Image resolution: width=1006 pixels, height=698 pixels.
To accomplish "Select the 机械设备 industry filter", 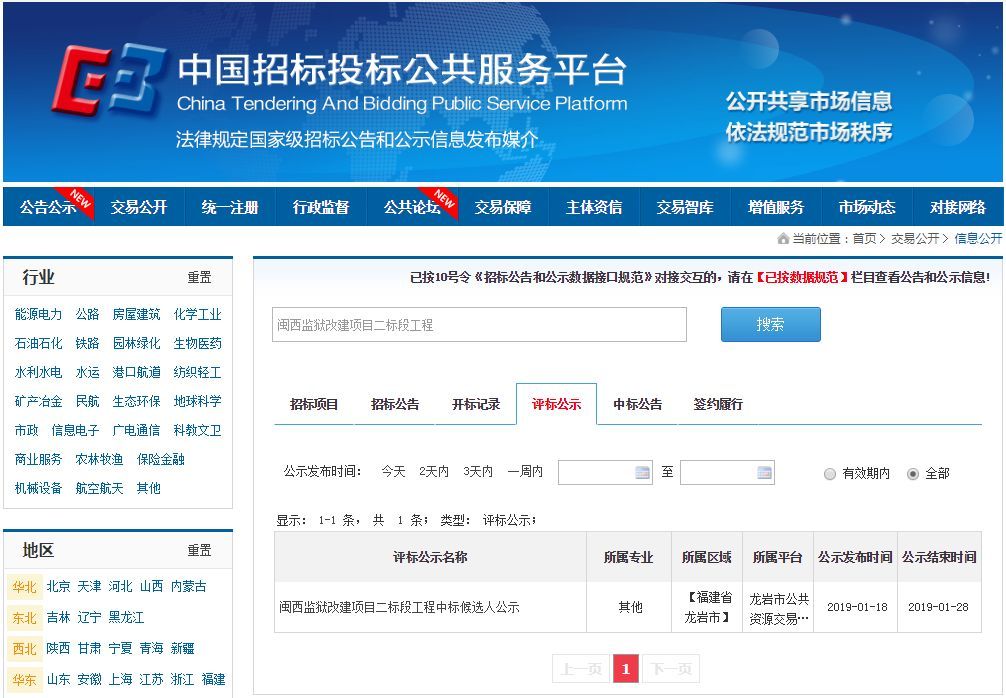I will click(38, 488).
